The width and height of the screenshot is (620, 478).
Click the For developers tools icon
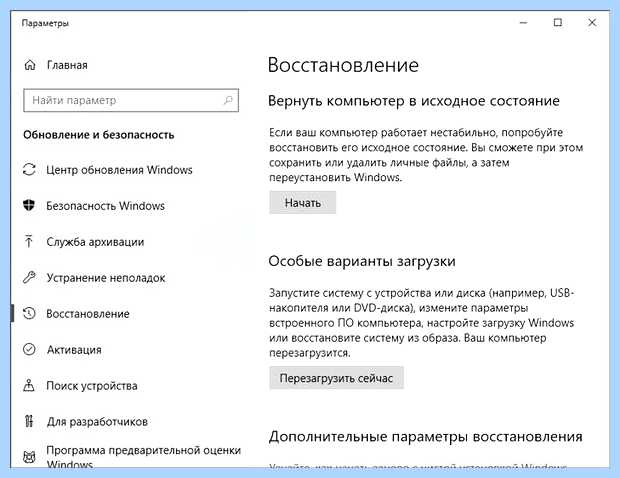coord(29,421)
